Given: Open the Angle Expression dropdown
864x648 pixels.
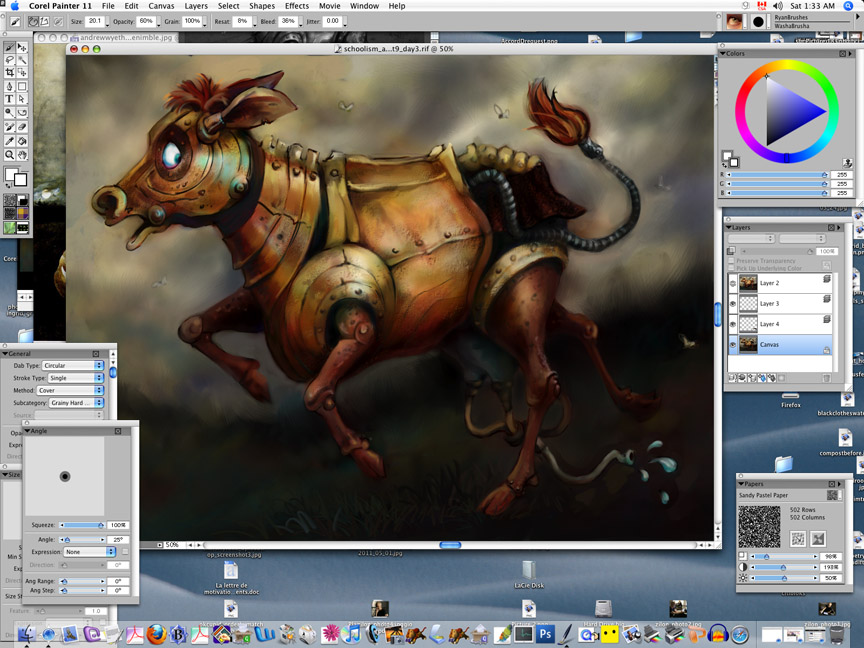Looking at the screenshot, I should pos(89,552).
